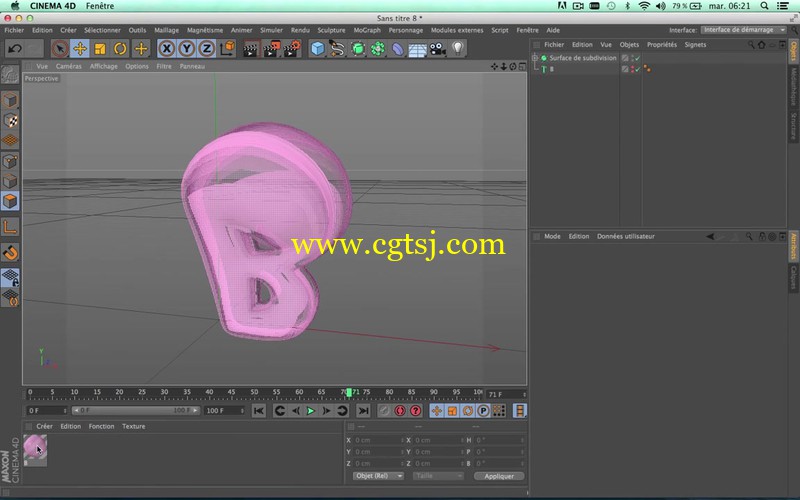Add a Cube primitive object
The image size is (800, 500).
(317, 49)
